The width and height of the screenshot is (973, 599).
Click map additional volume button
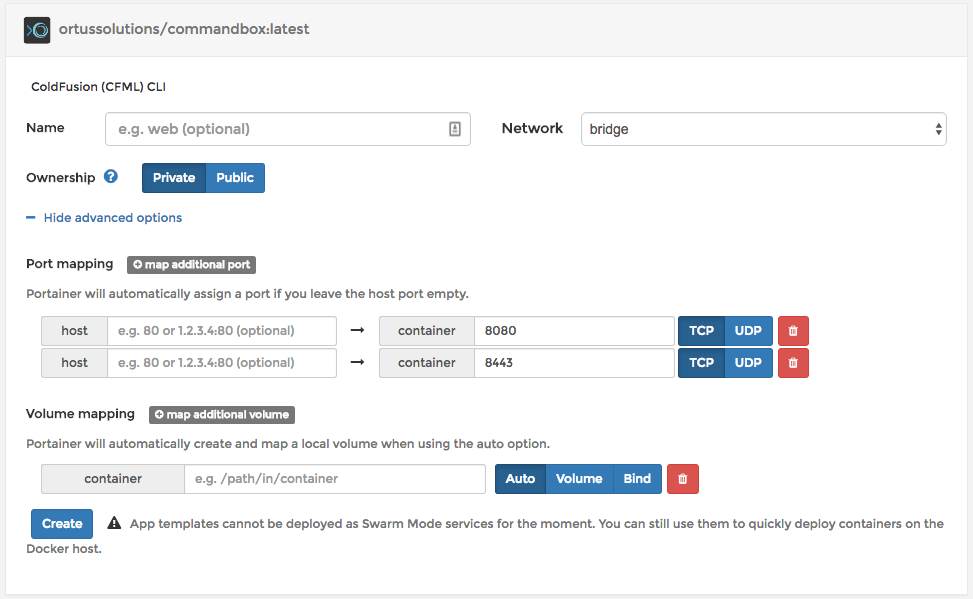pyautogui.click(x=222, y=415)
